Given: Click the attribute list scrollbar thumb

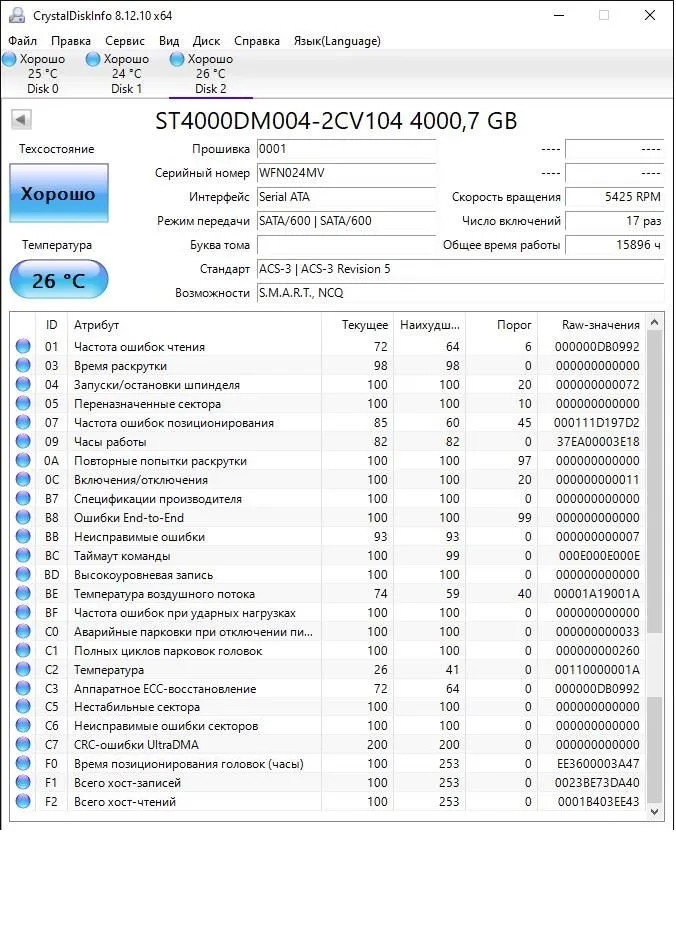Looking at the screenshot, I should [x=655, y=482].
